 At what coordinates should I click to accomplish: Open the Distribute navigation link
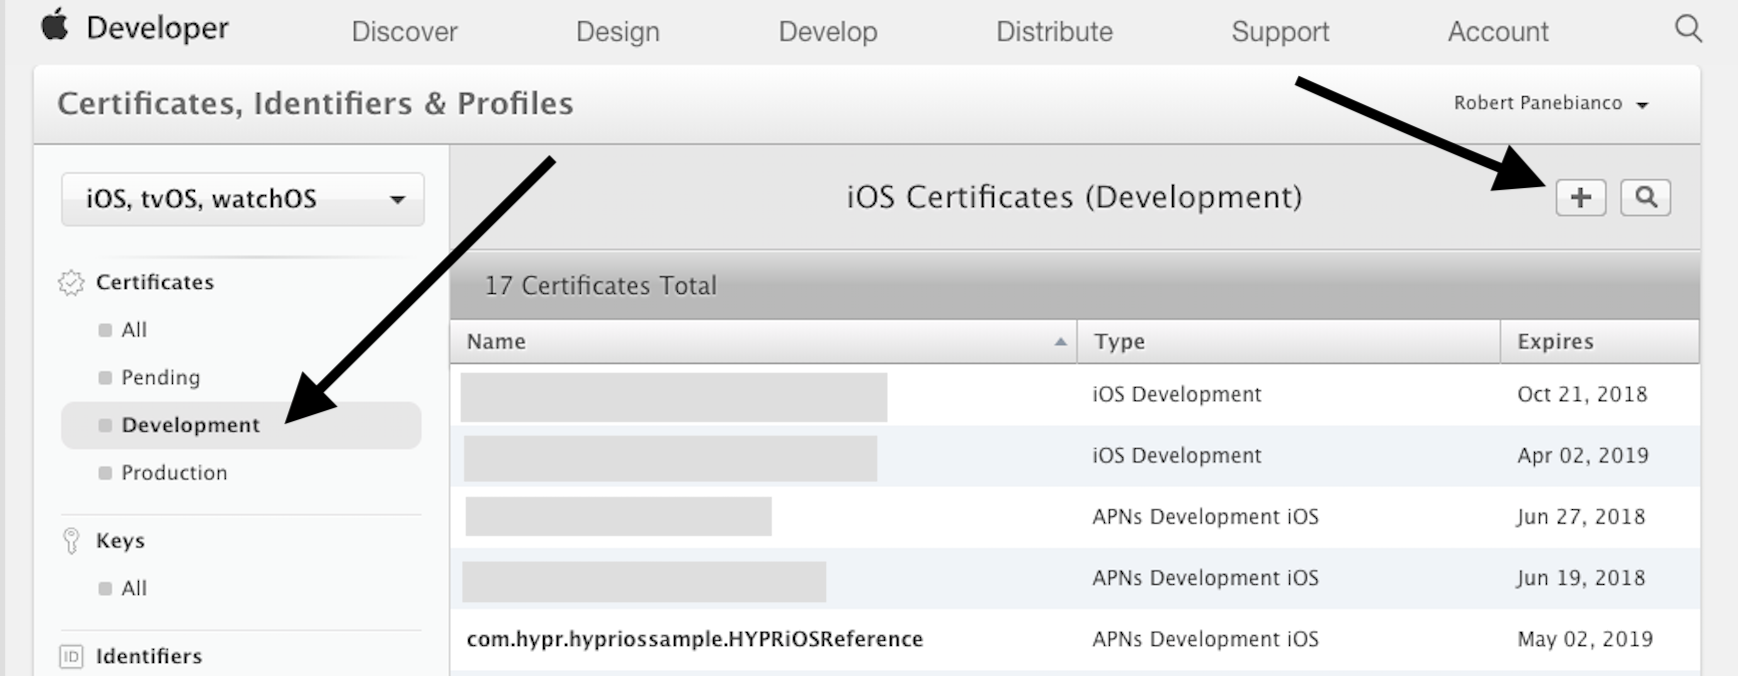click(1054, 32)
